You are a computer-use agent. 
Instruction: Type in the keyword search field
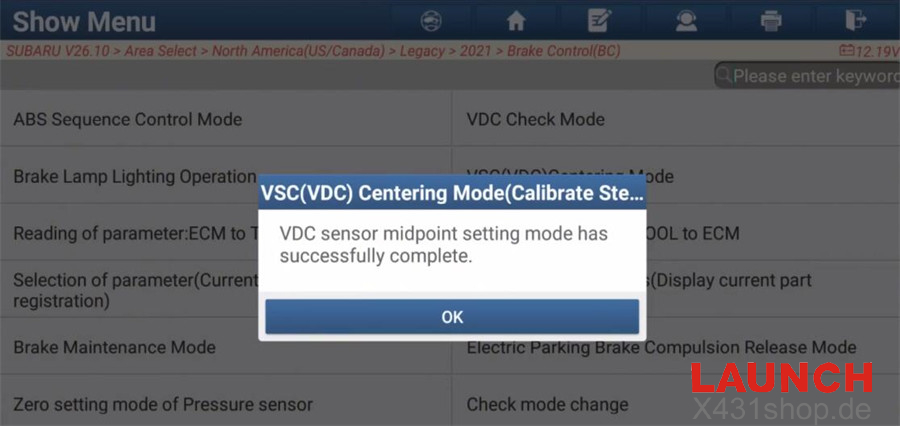[815, 76]
